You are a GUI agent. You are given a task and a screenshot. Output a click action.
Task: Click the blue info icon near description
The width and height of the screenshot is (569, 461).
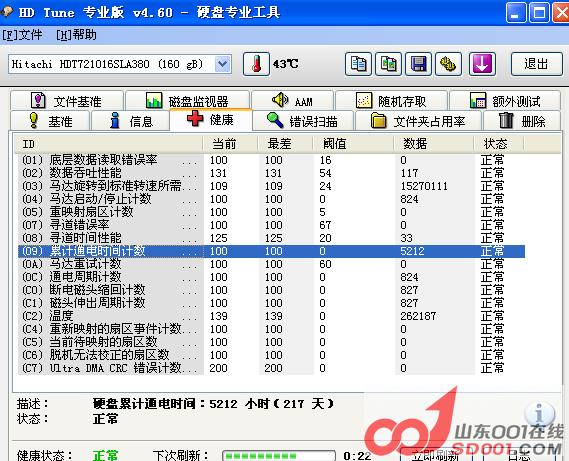(x=539, y=413)
